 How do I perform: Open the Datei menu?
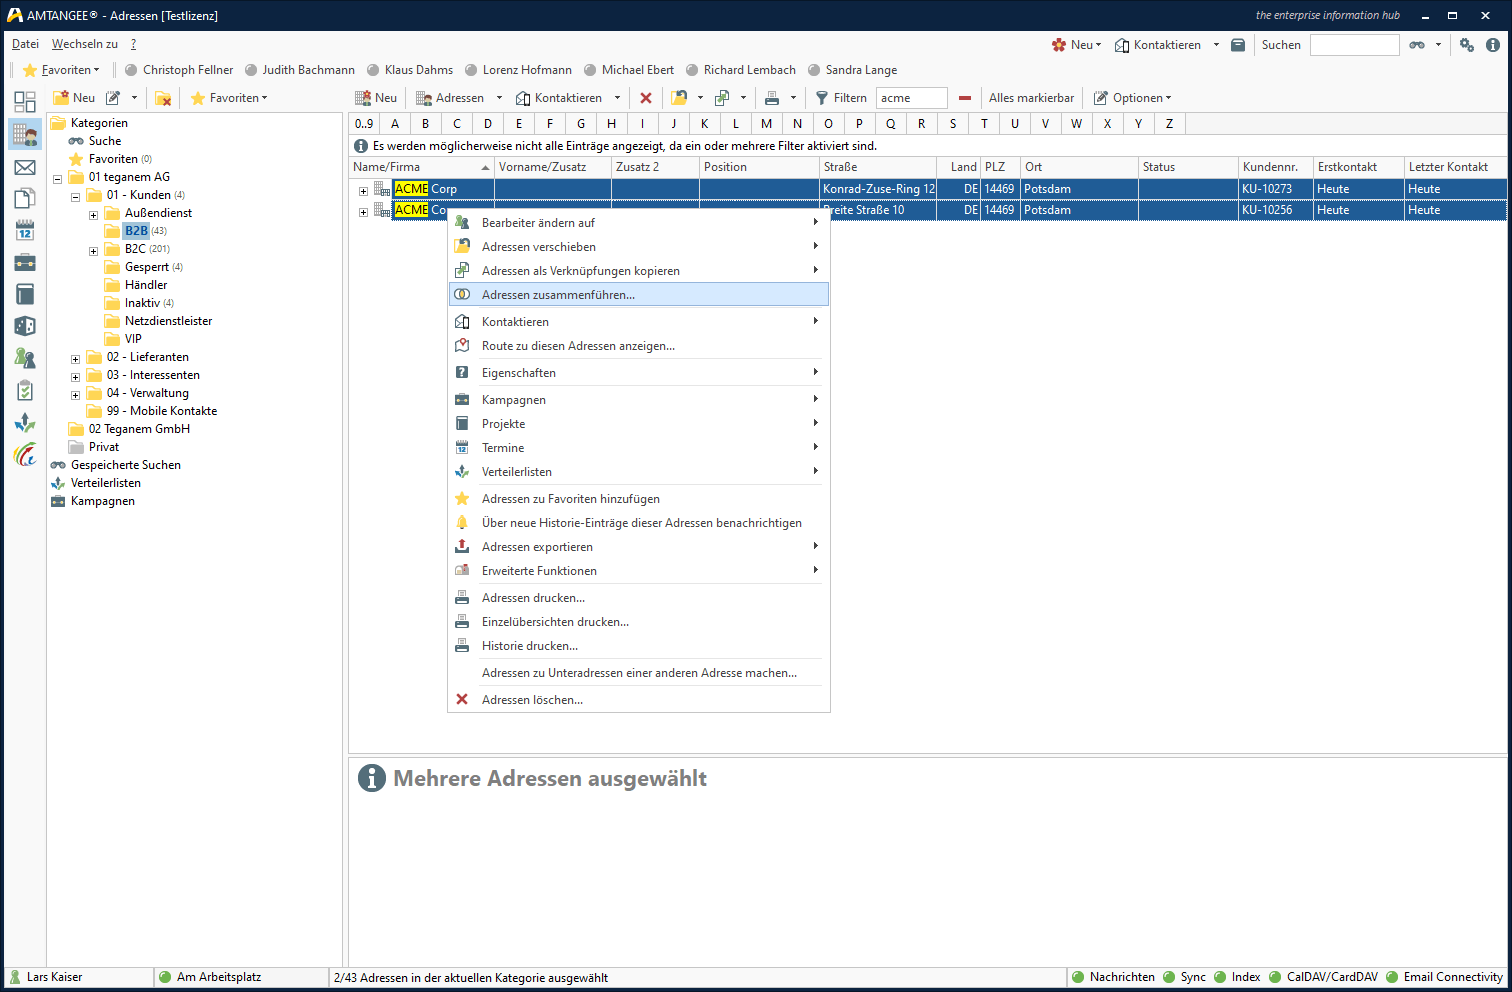[x=25, y=44]
